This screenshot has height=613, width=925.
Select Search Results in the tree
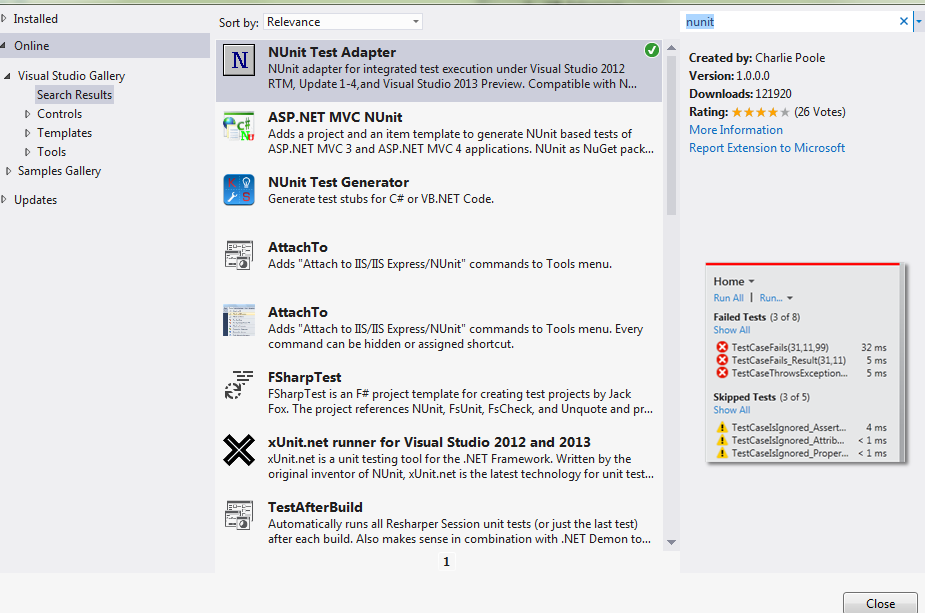[x=74, y=94]
